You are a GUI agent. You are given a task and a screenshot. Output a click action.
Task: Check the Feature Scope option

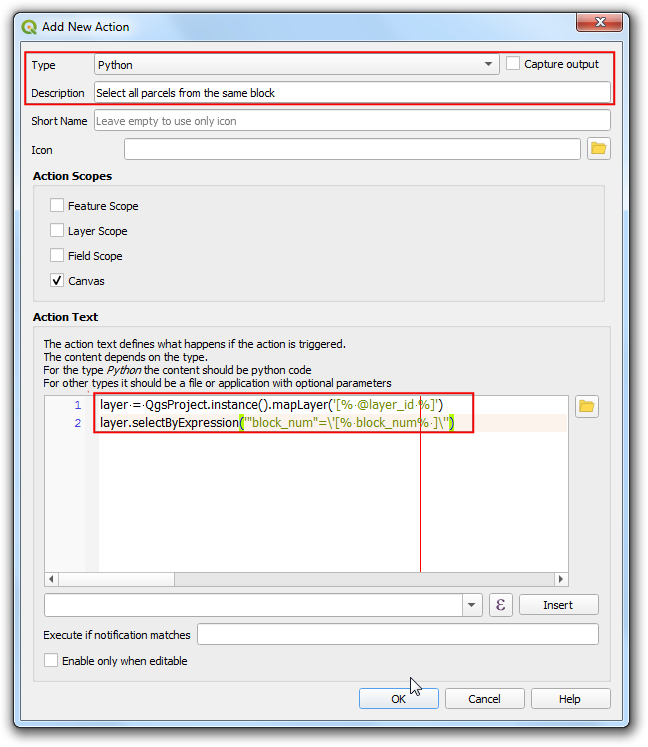(x=57, y=206)
